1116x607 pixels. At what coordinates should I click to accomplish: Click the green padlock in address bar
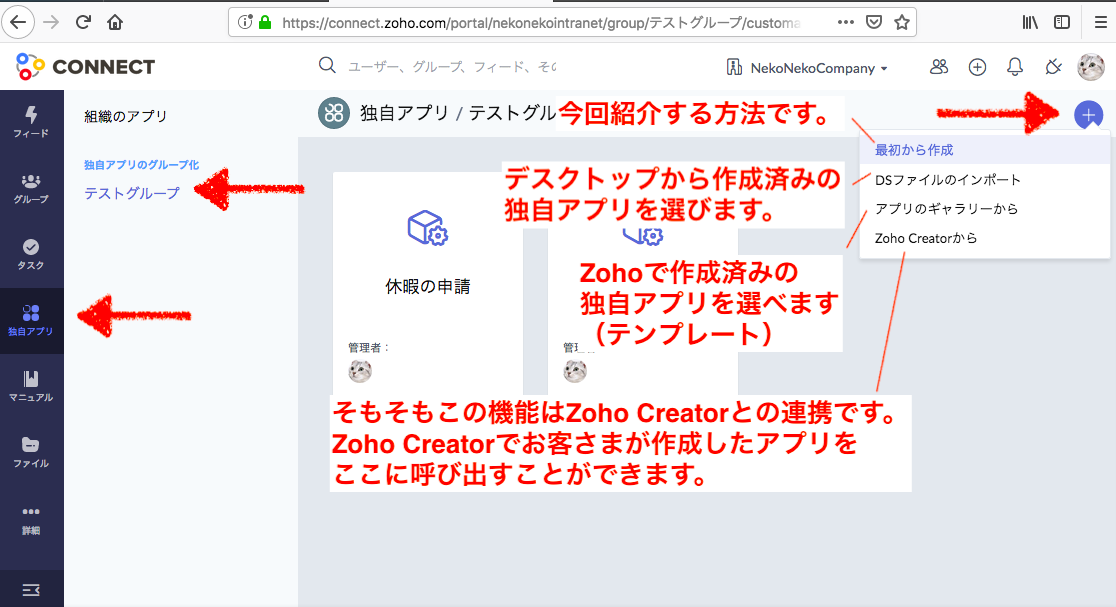[x=265, y=22]
